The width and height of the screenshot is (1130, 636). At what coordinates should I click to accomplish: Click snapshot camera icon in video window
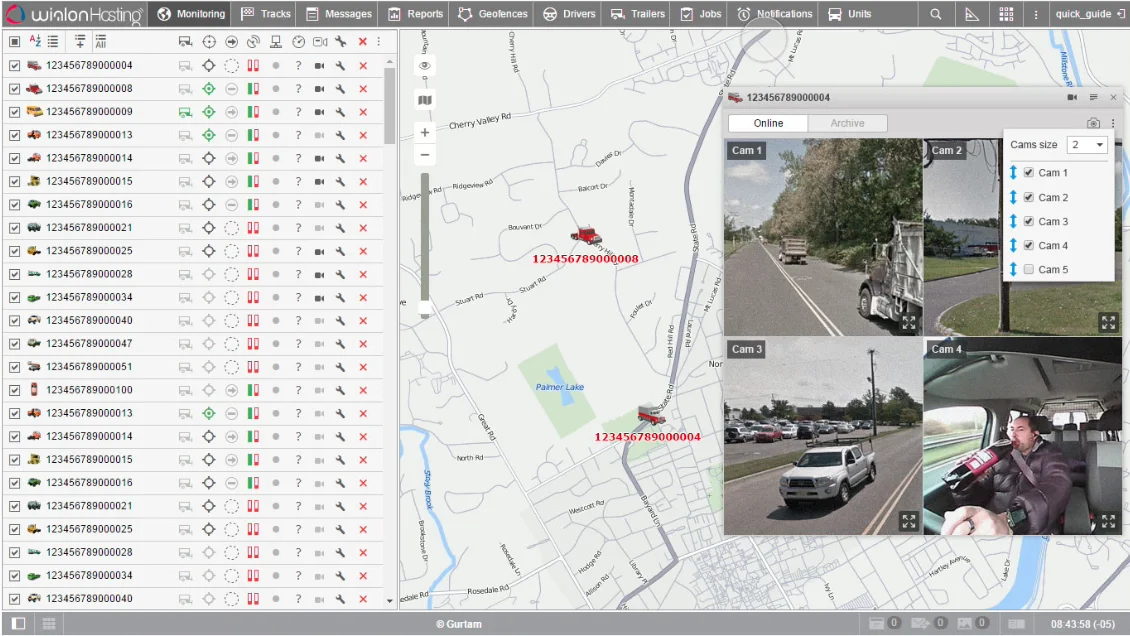1094,123
